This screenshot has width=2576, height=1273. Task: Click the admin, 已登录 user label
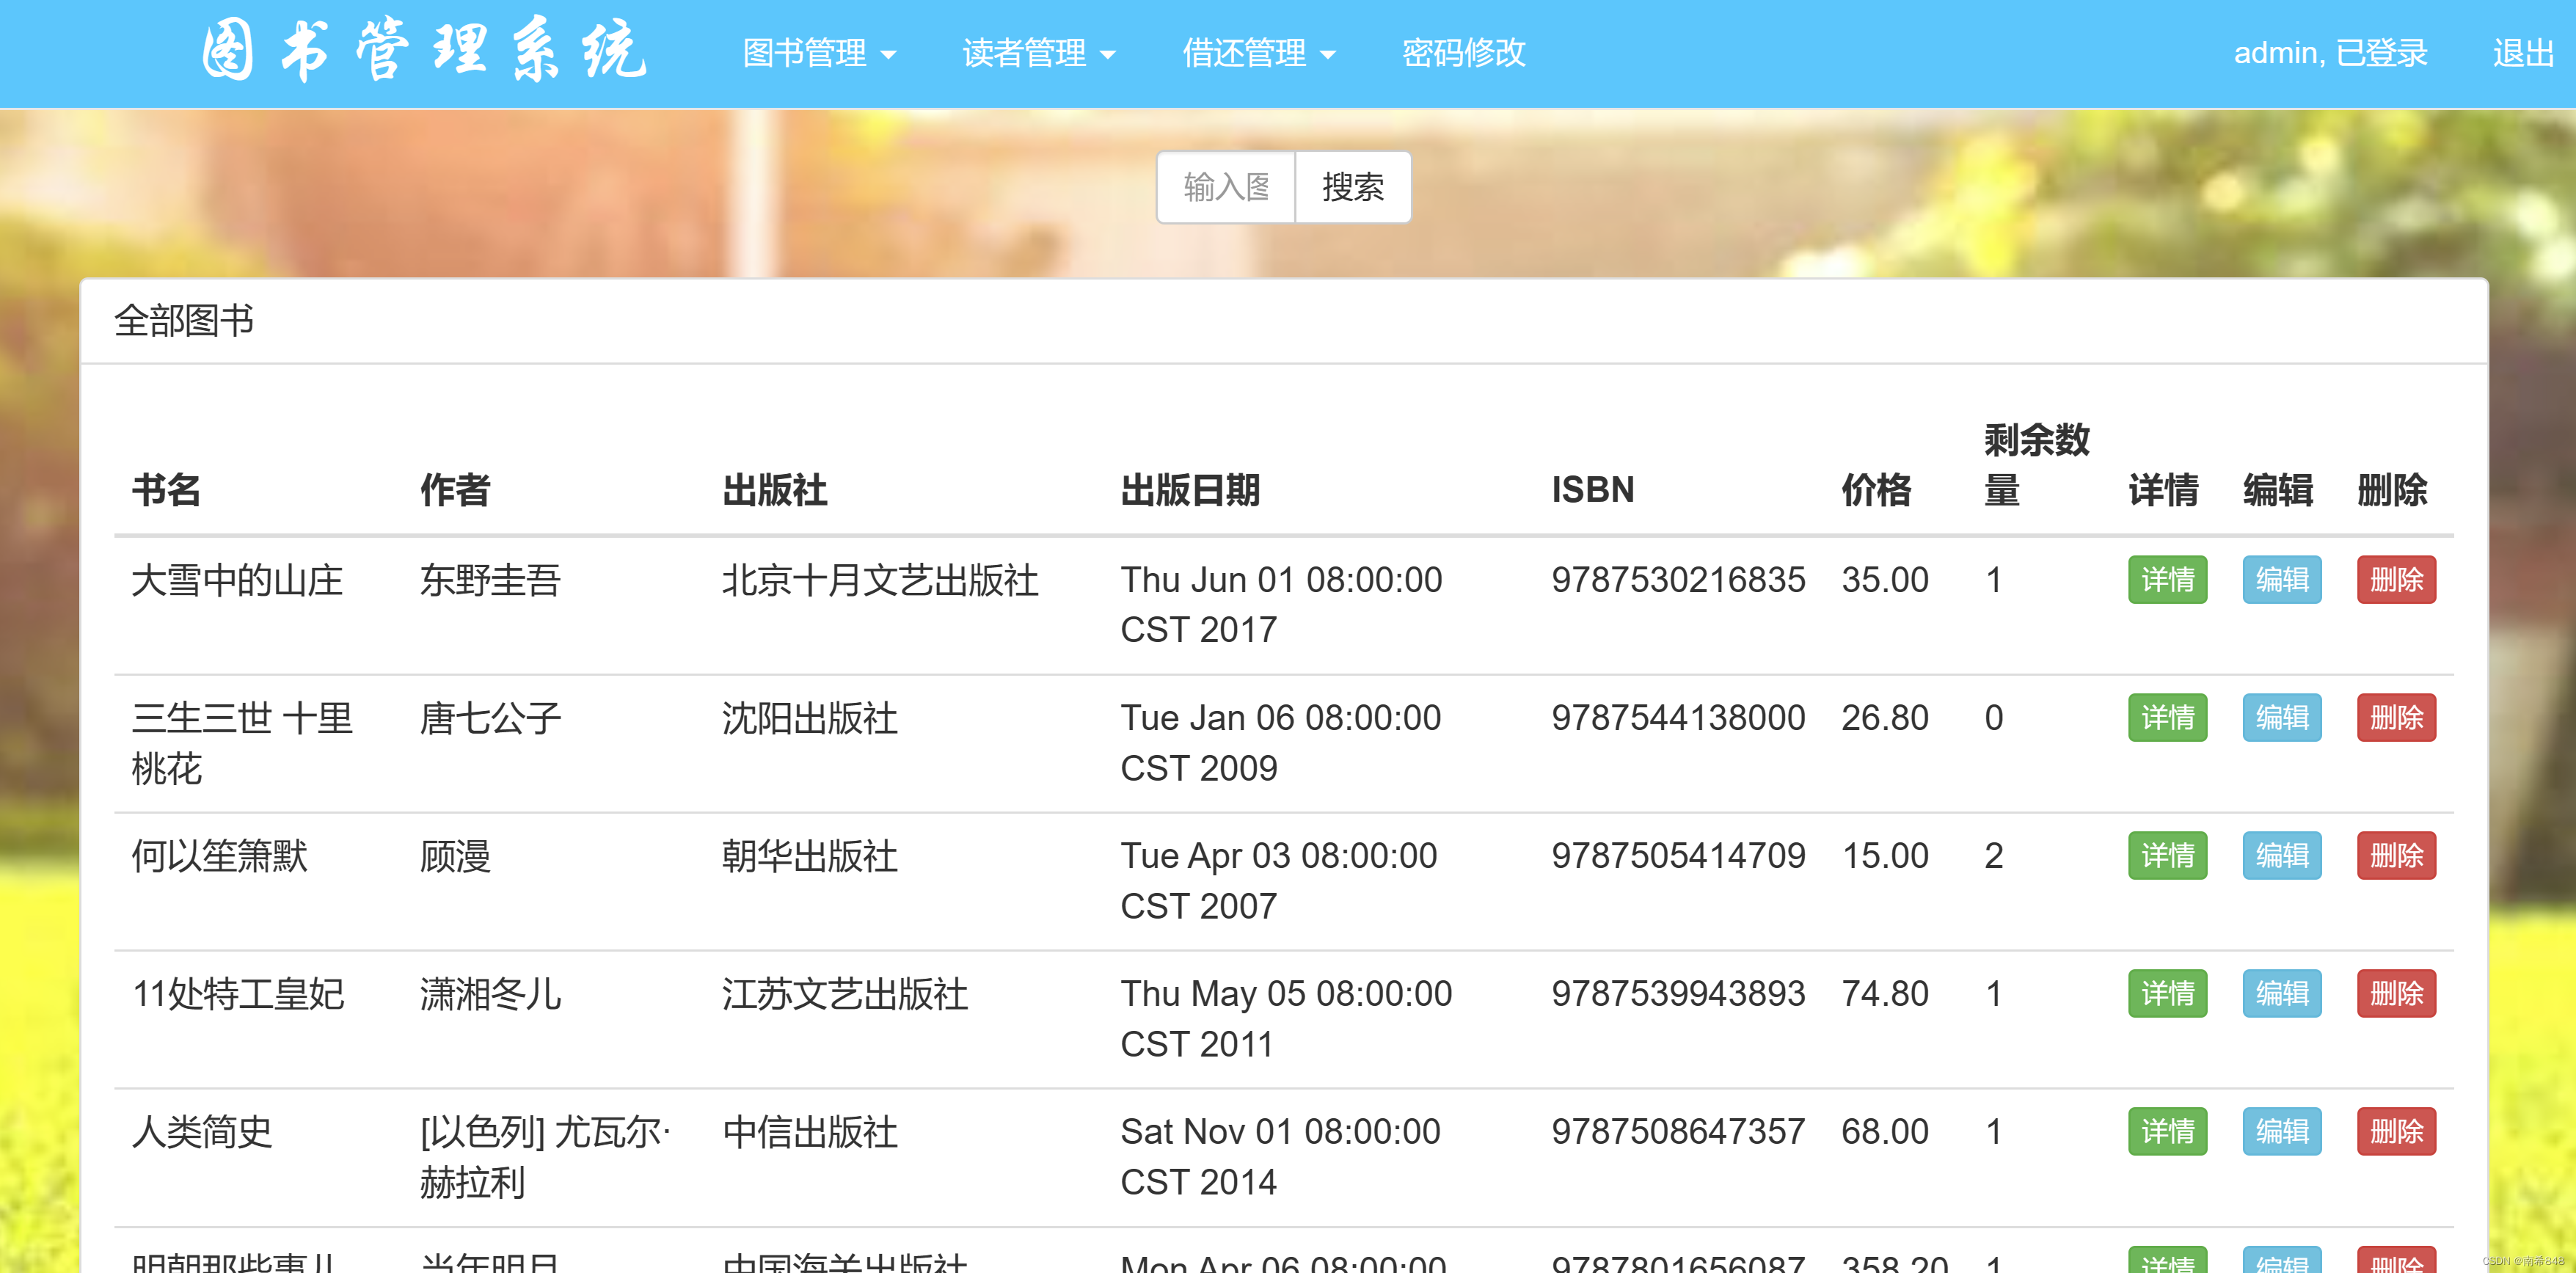(x=2329, y=53)
